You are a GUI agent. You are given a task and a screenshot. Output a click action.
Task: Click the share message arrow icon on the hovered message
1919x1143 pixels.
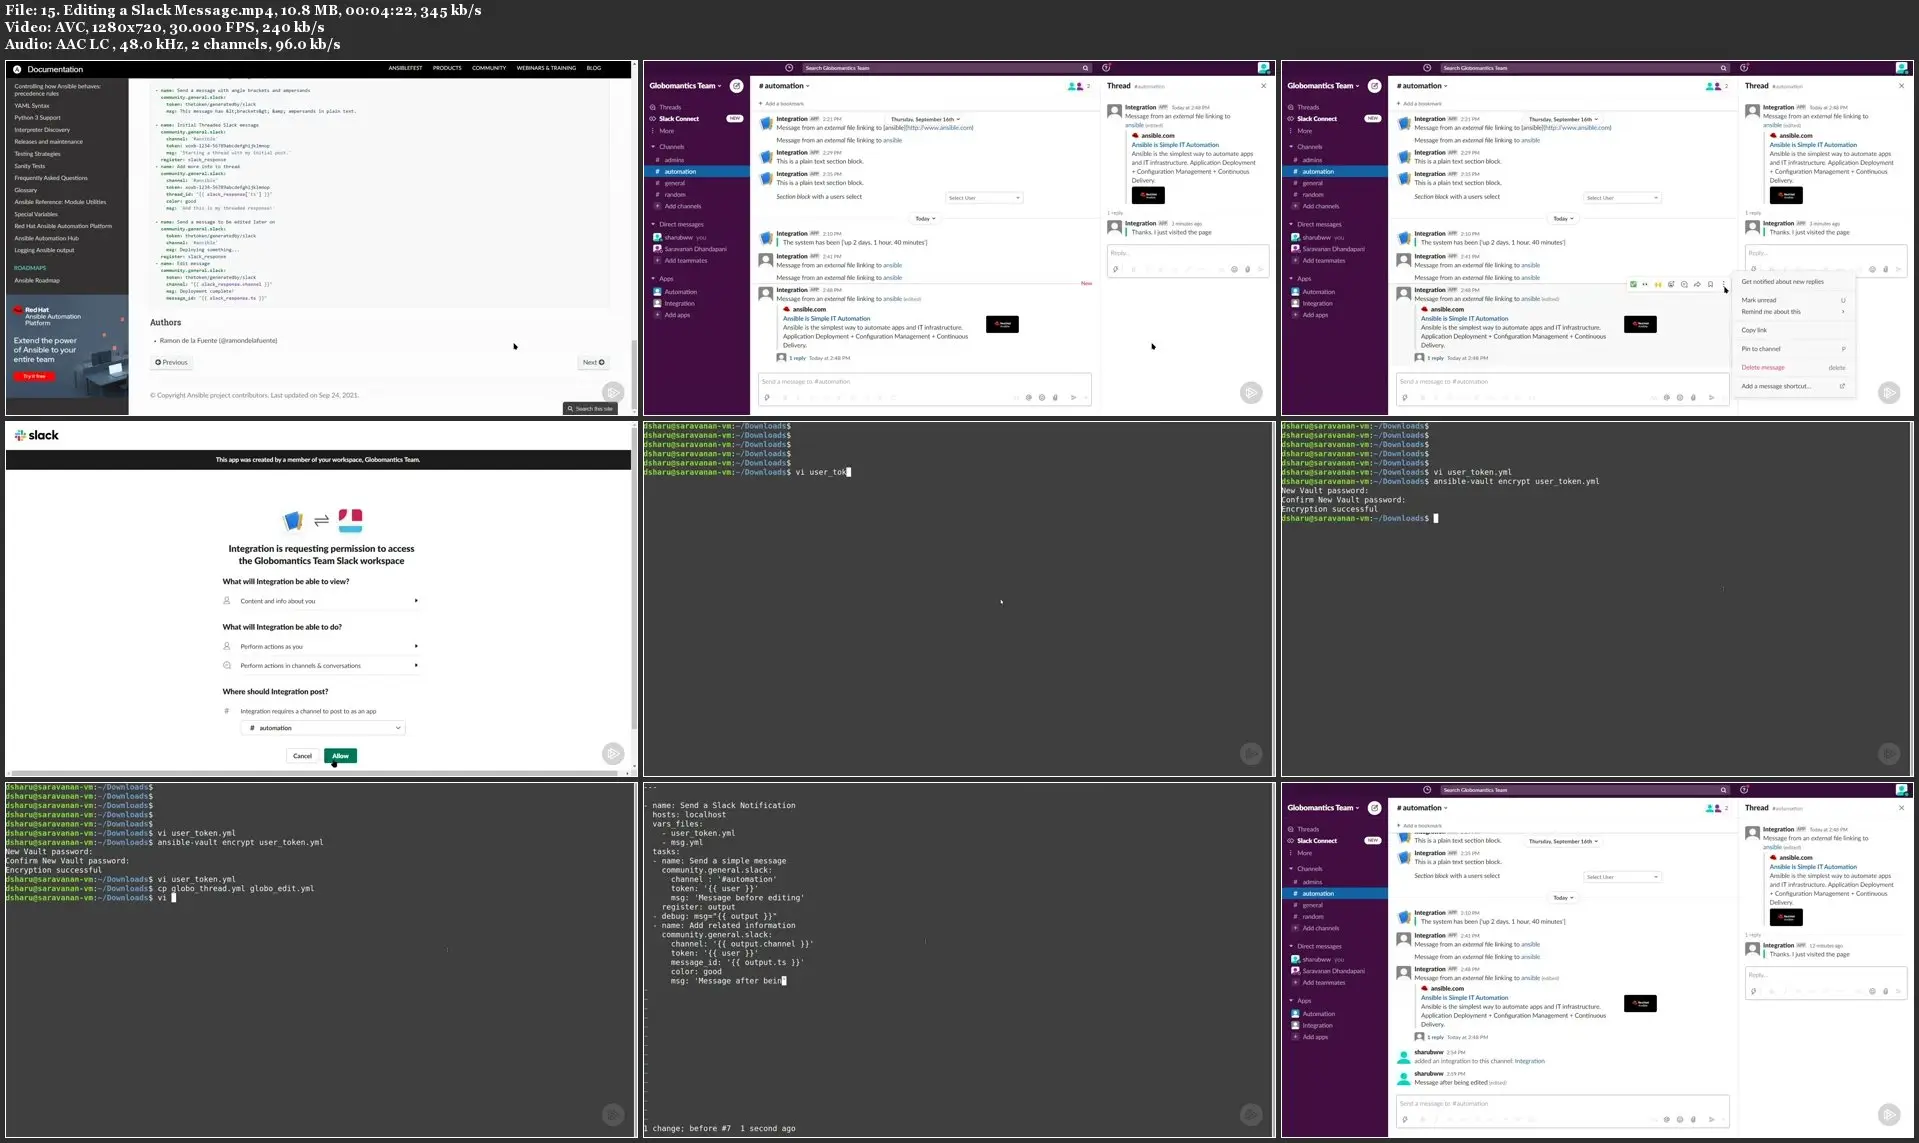[x=1697, y=284]
